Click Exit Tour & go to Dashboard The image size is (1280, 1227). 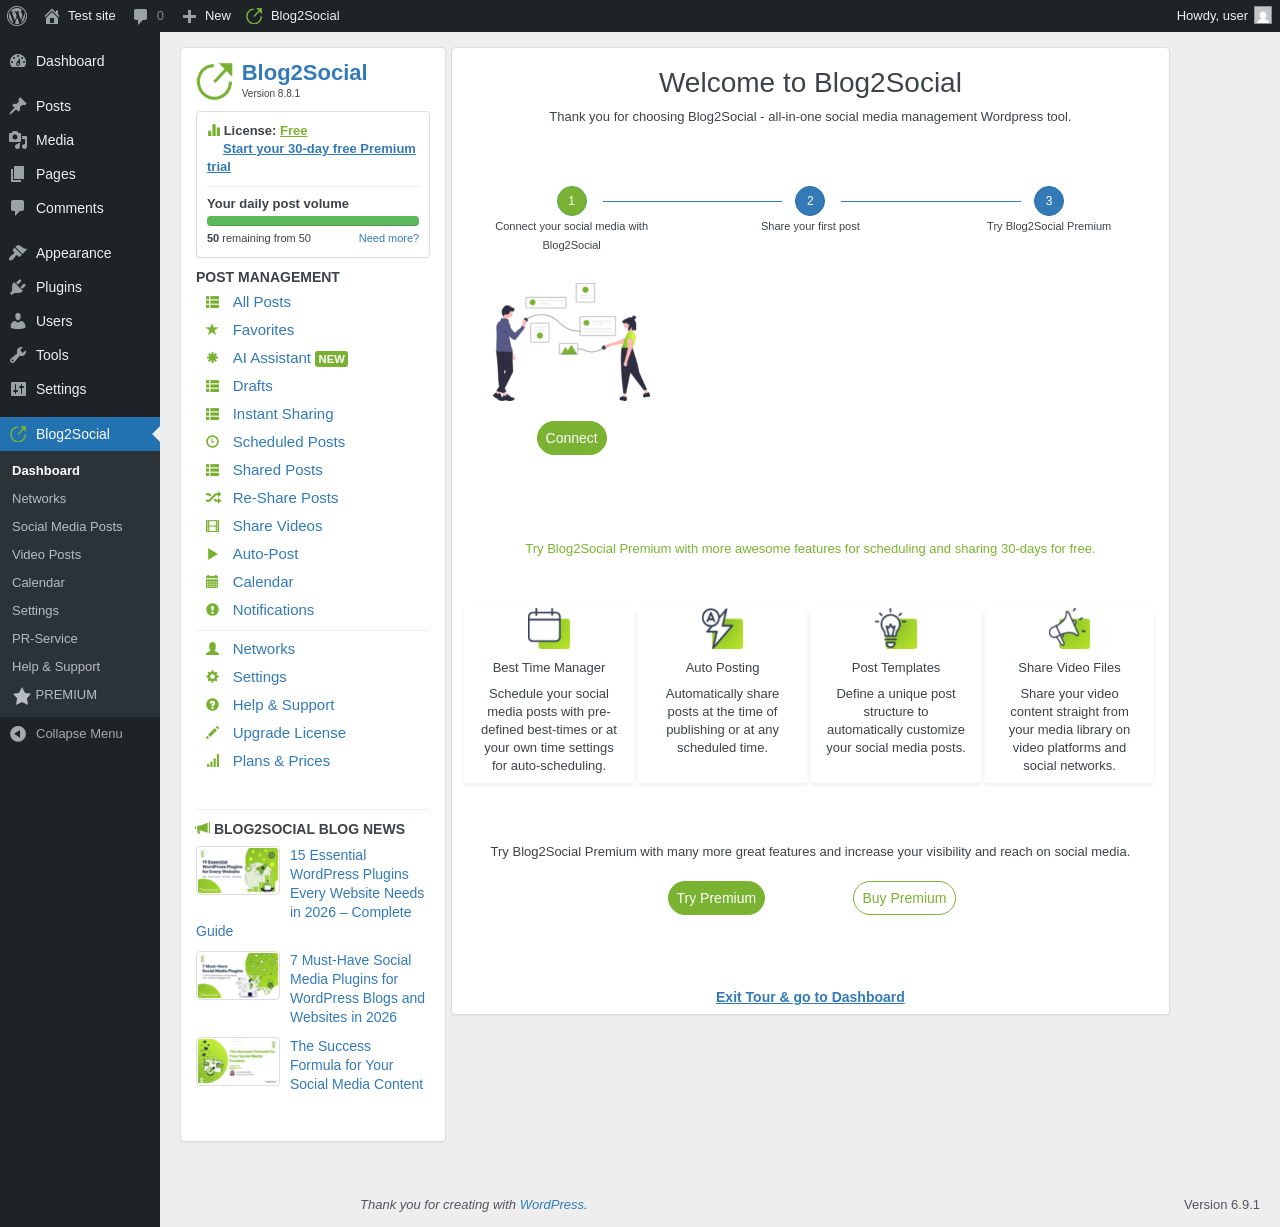[x=810, y=997]
